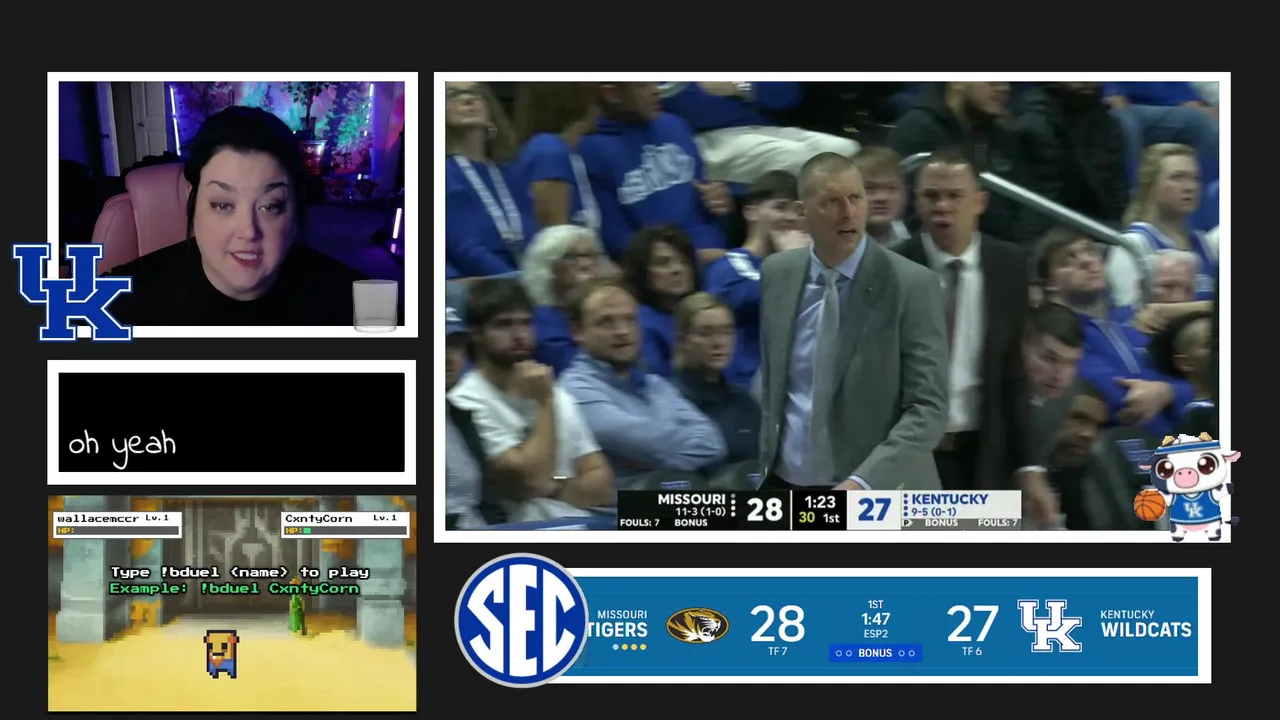This screenshot has width=1280, height=720.
Task: Click the Missouri Tigers tiger logo
Action: point(697,625)
